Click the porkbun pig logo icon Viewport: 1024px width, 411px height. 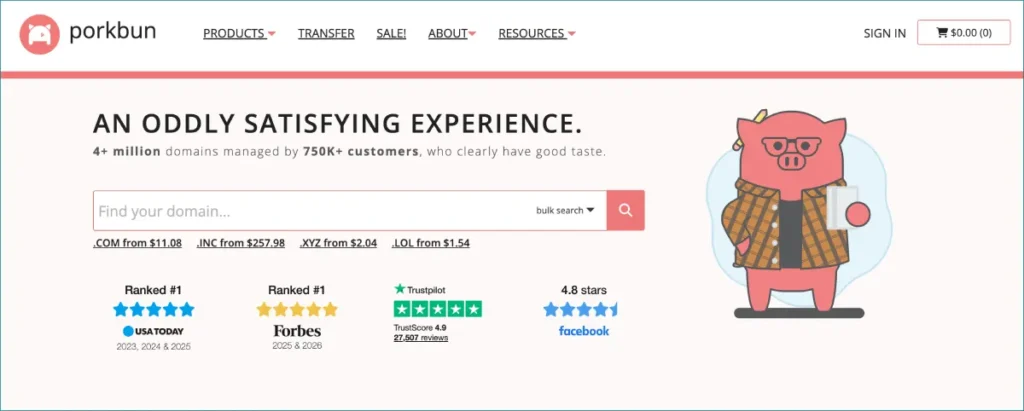pos(40,34)
